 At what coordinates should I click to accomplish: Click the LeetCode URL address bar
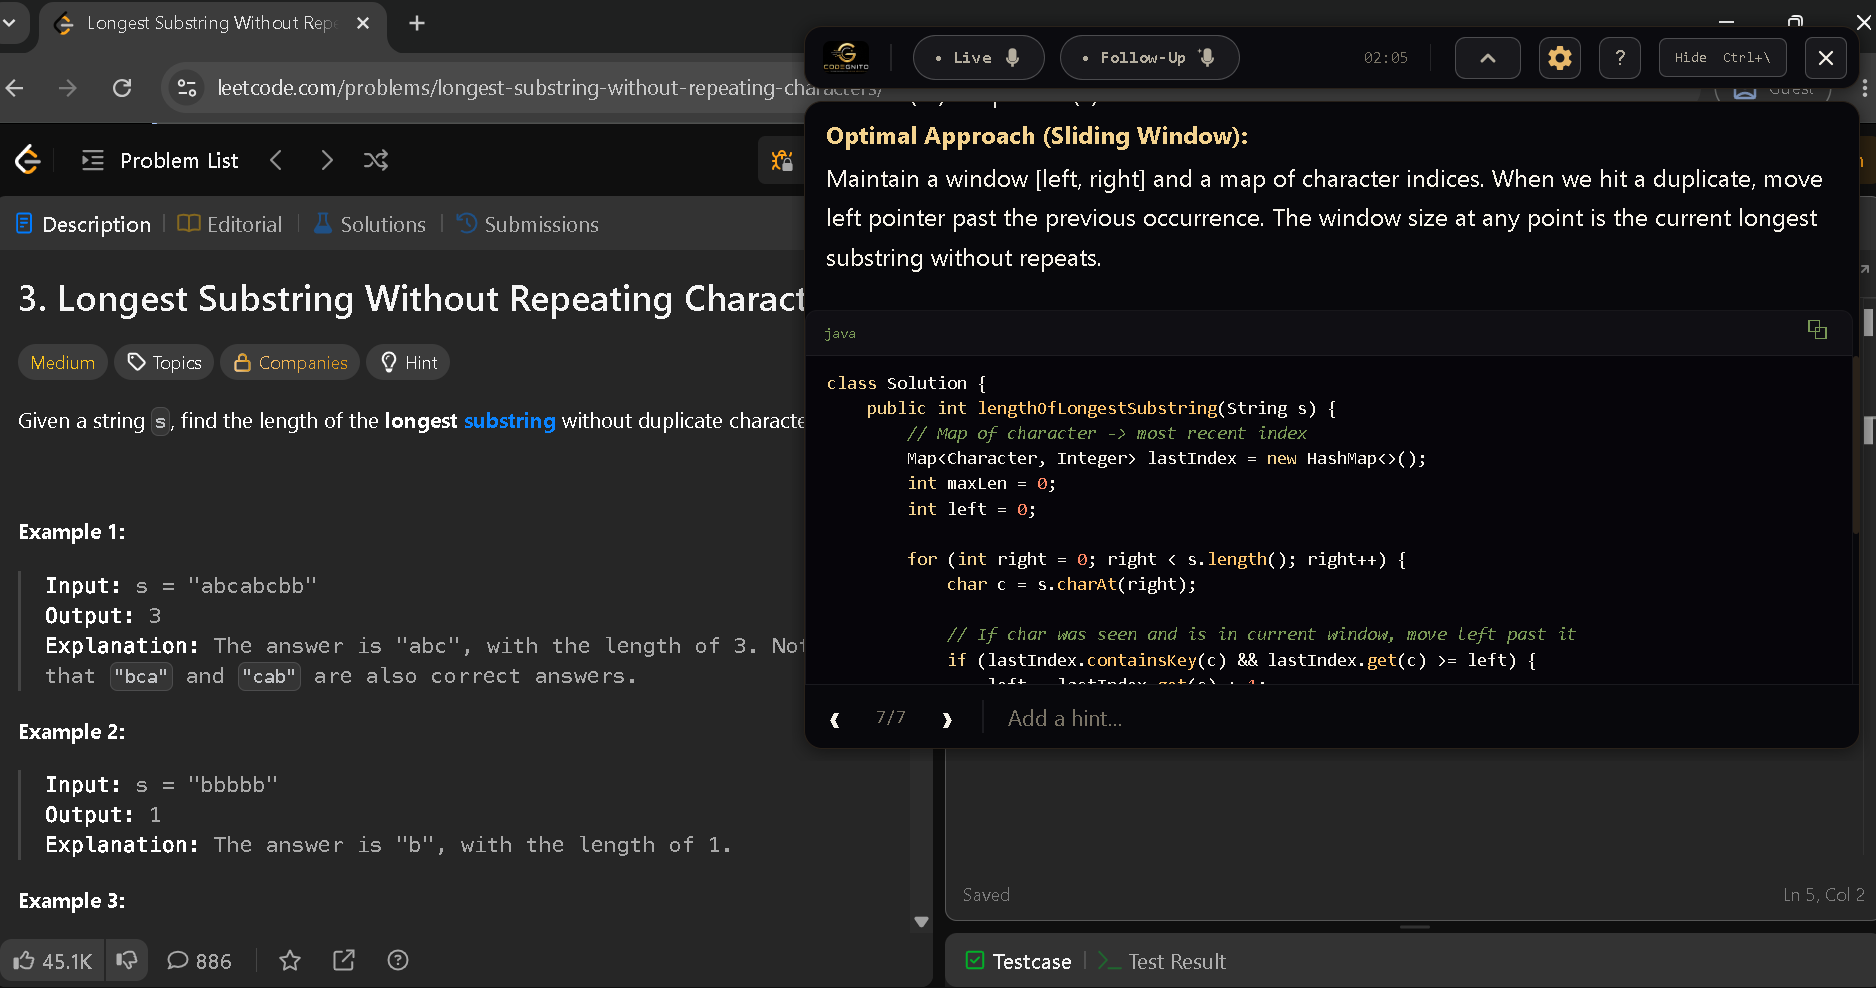pyautogui.click(x=549, y=88)
